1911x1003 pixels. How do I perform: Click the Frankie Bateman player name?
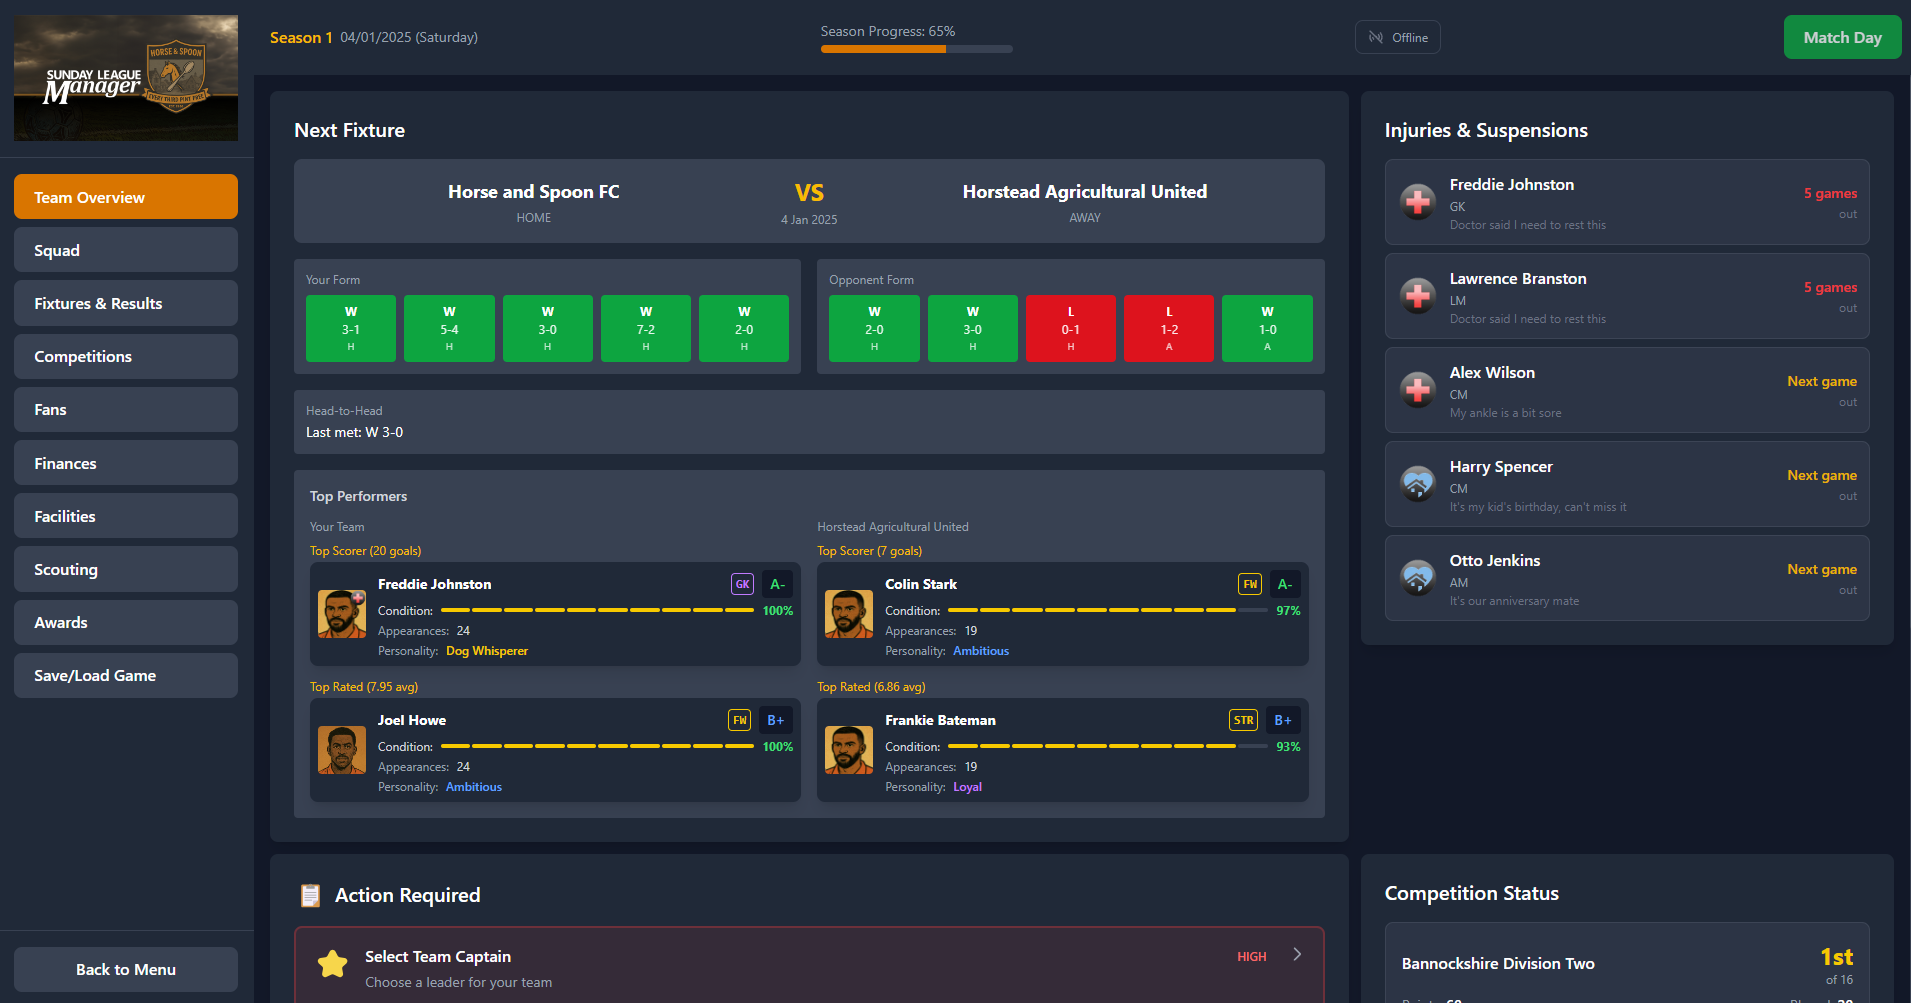click(x=940, y=720)
